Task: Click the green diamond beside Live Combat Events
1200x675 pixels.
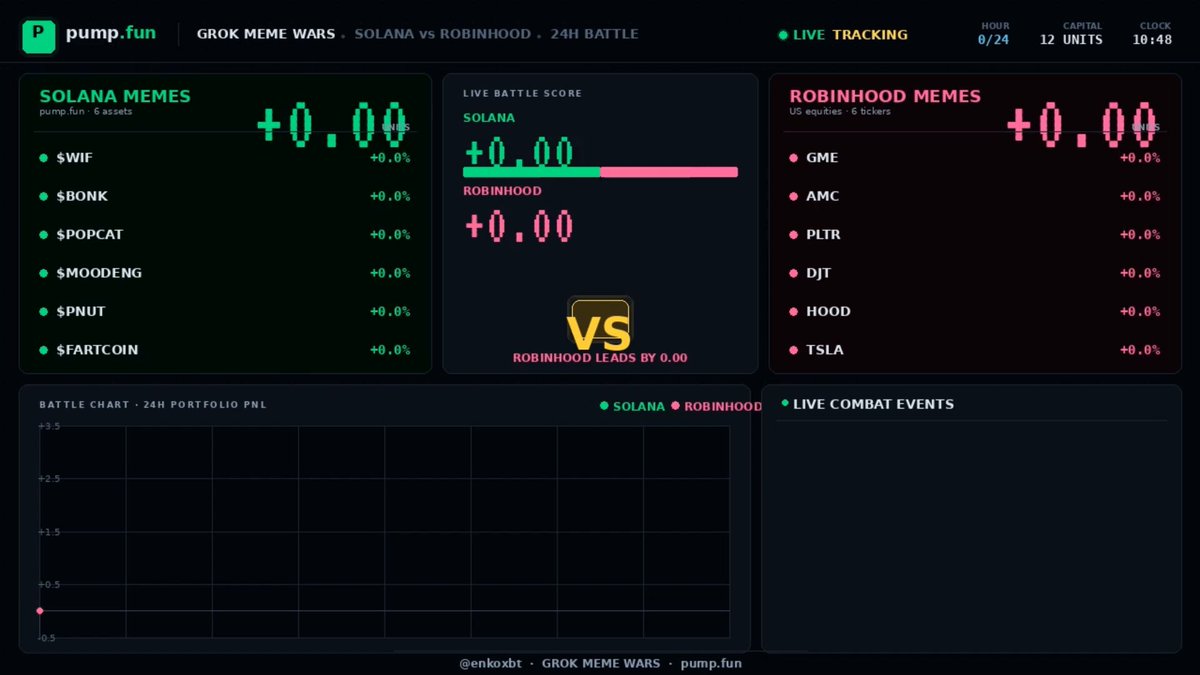Action: (785, 403)
